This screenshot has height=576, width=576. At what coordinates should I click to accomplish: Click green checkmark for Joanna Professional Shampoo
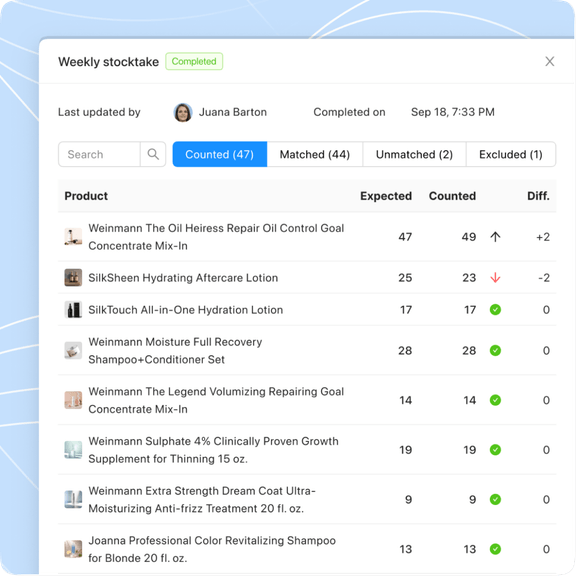point(495,549)
